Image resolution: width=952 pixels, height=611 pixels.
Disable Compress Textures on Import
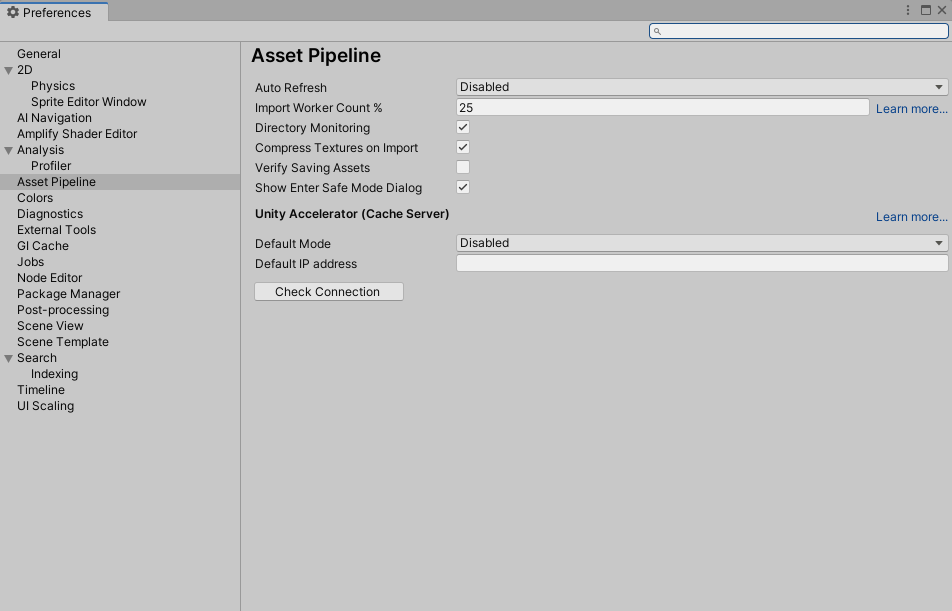click(x=463, y=147)
